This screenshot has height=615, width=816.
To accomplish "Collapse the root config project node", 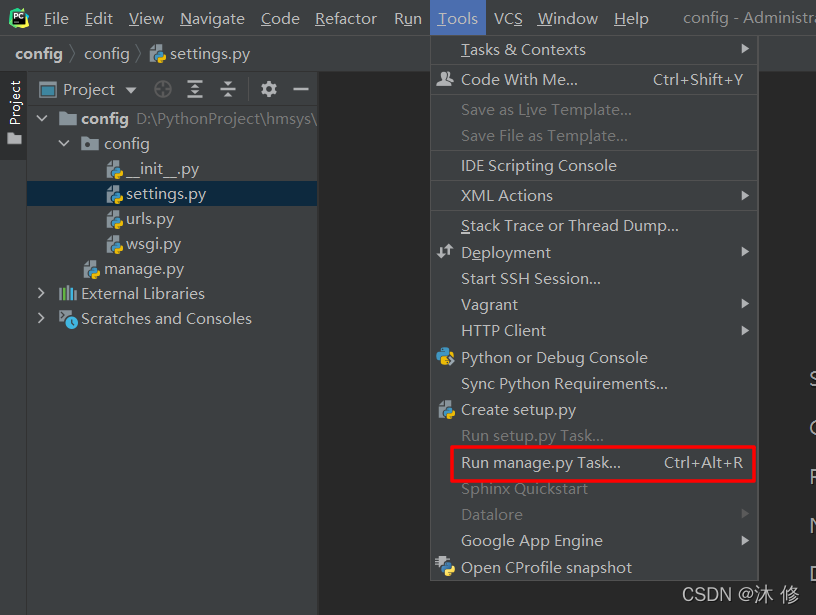I will (42, 119).
